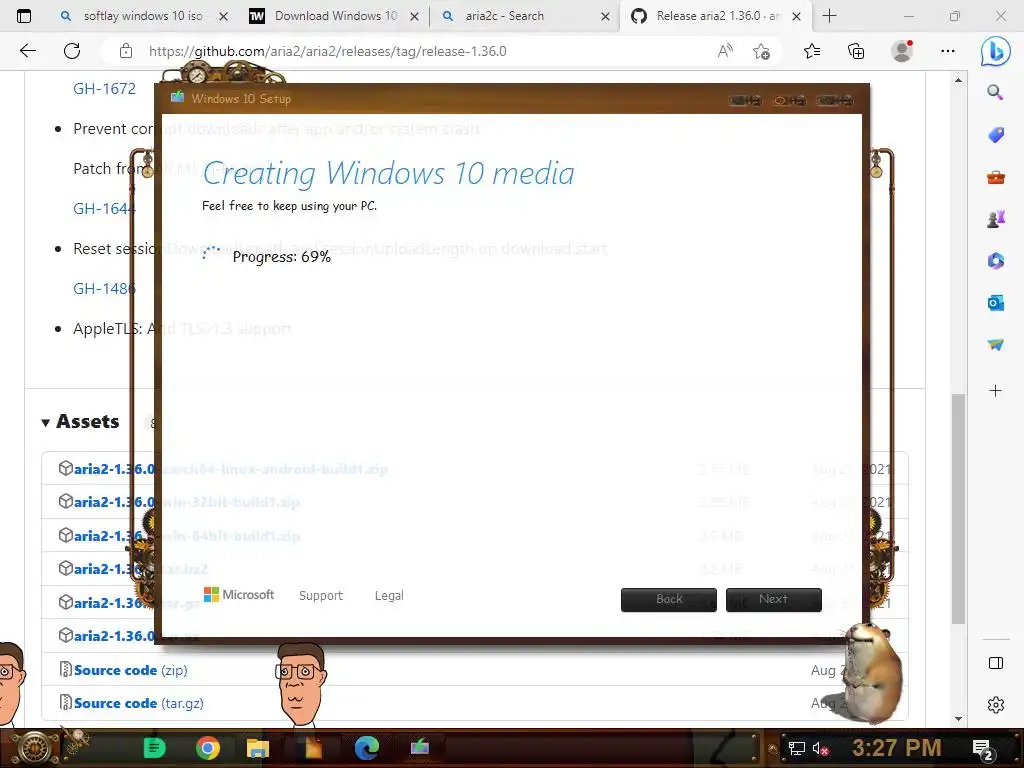The image size is (1024, 768).
Task: Collapse the Assets section triangle
Action: [45, 423]
